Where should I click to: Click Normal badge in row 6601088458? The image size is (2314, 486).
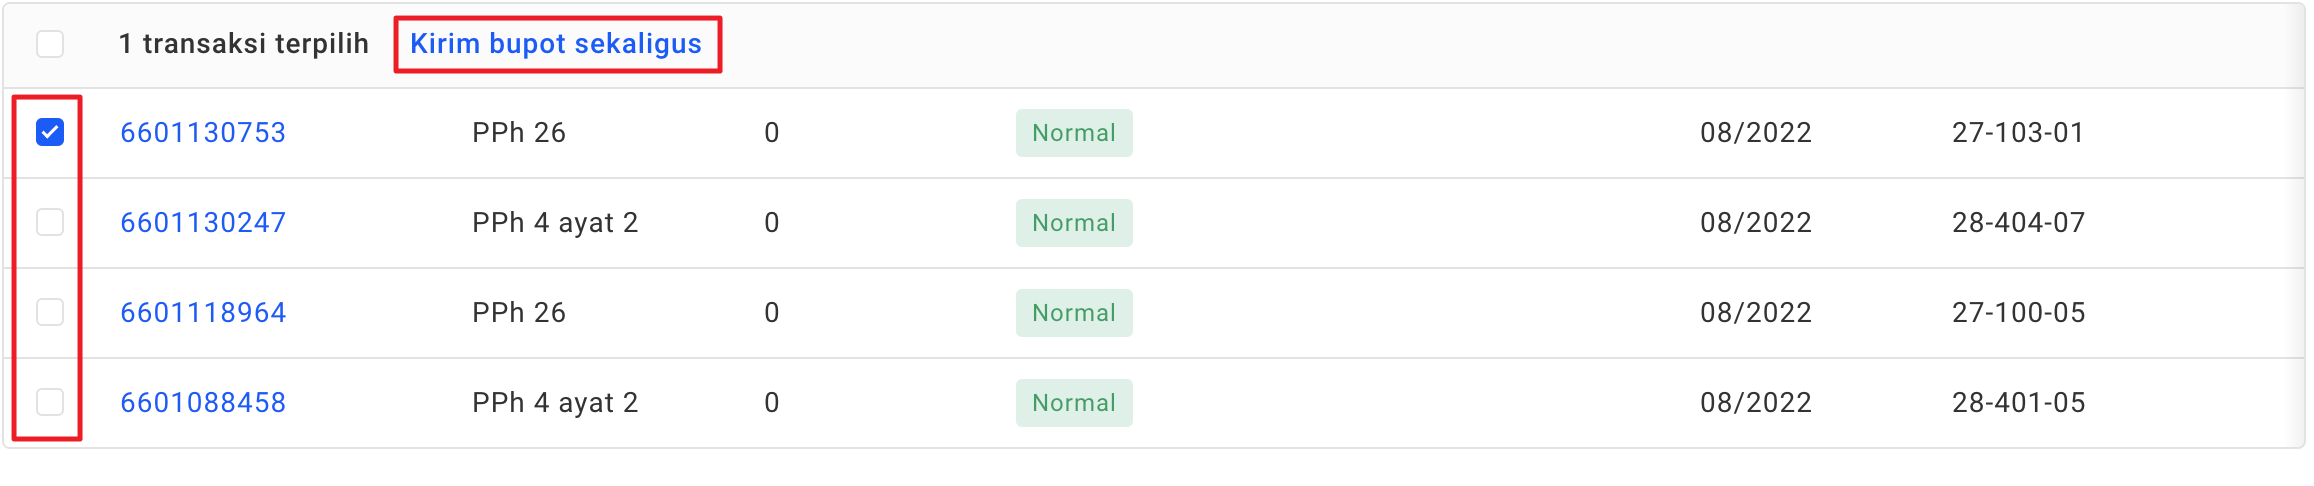(x=1073, y=403)
